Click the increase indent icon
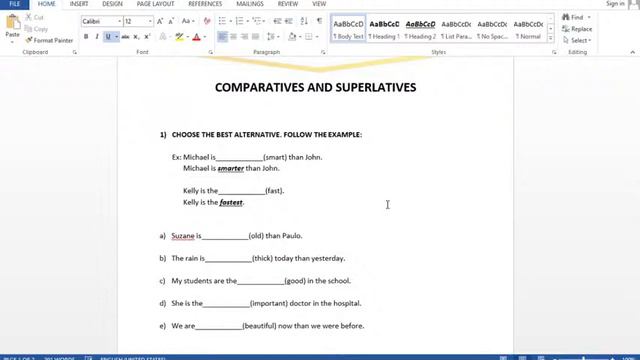640x360 pixels. [289, 21]
